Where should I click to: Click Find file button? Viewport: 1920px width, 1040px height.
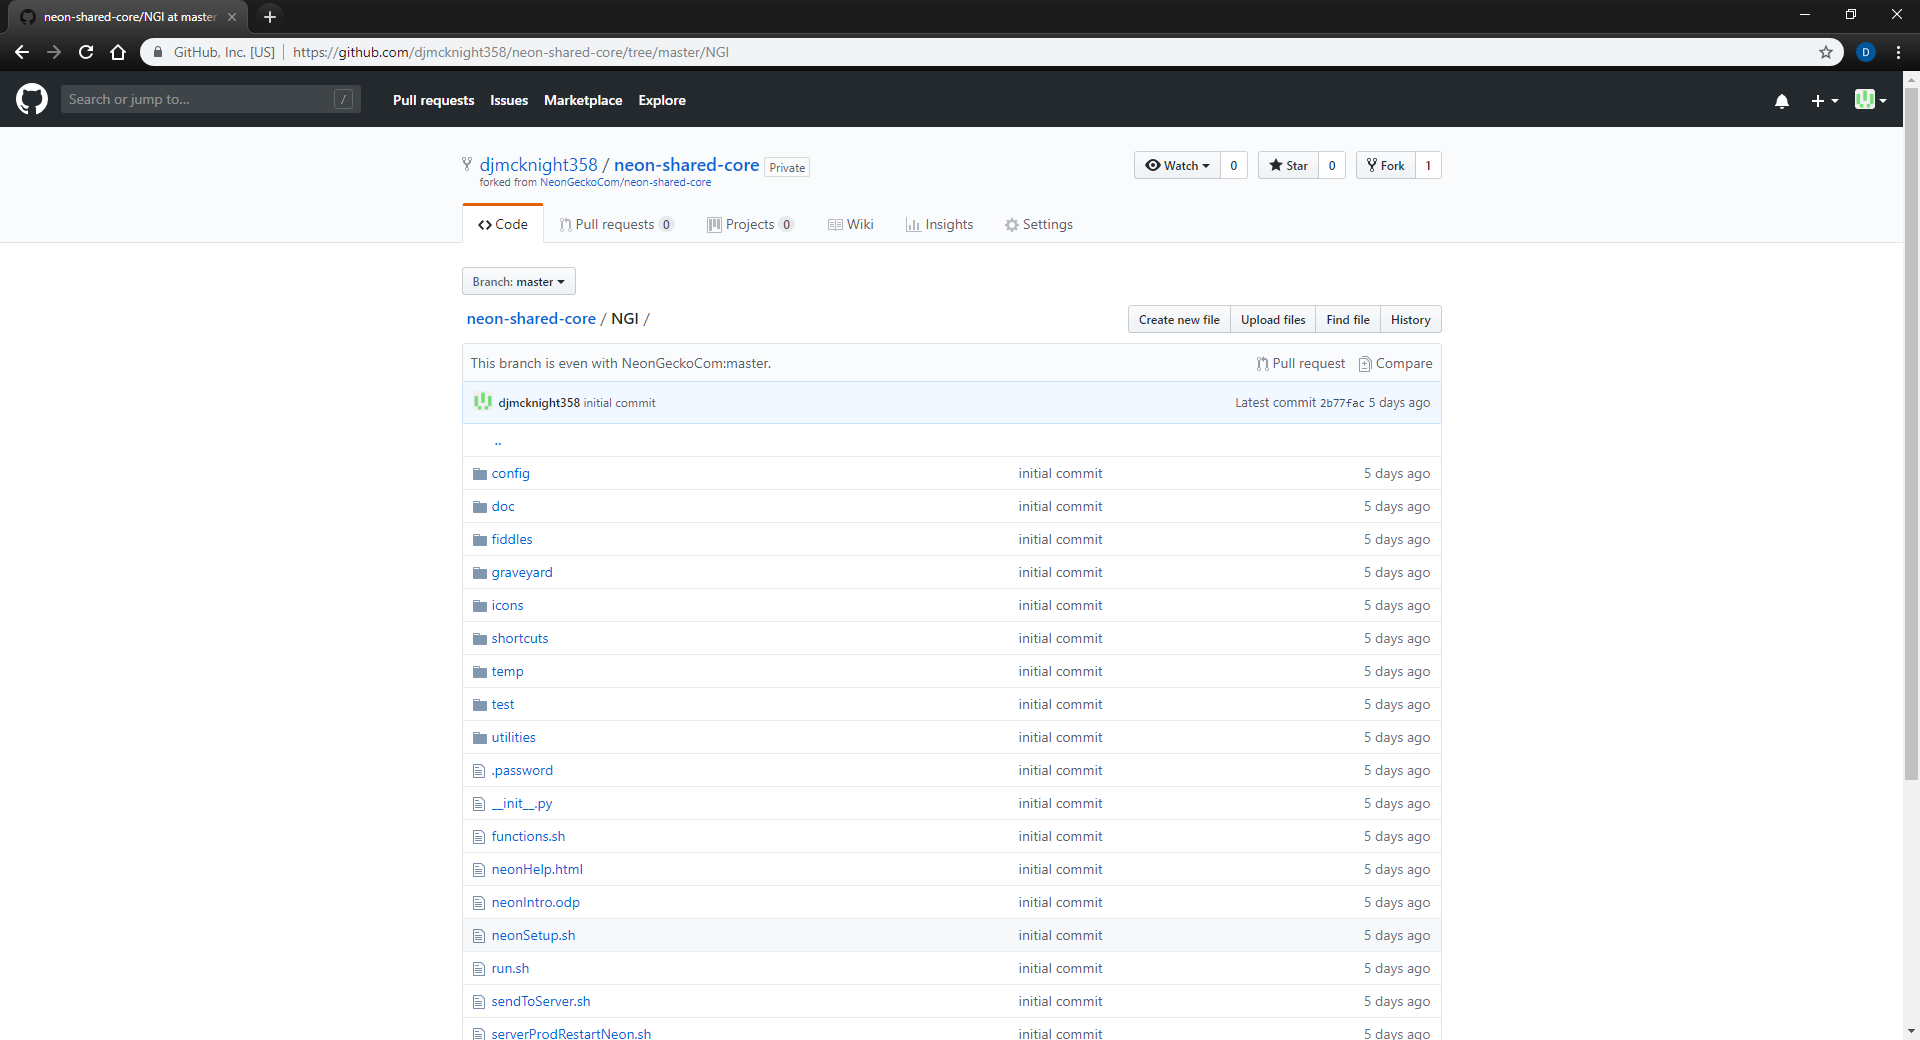pyautogui.click(x=1348, y=319)
